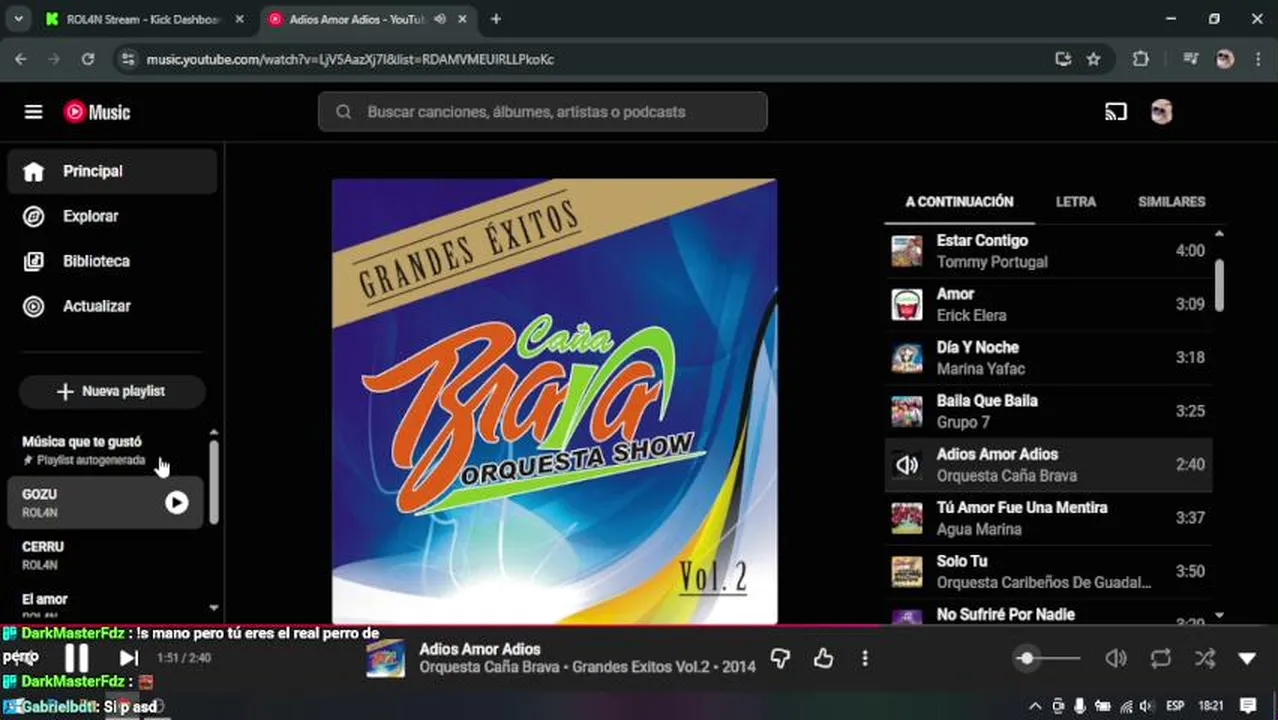Open Actualizar in sidebar
Image resolution: width=1278 pixels, height=720 pixels.
coord(112,306)
